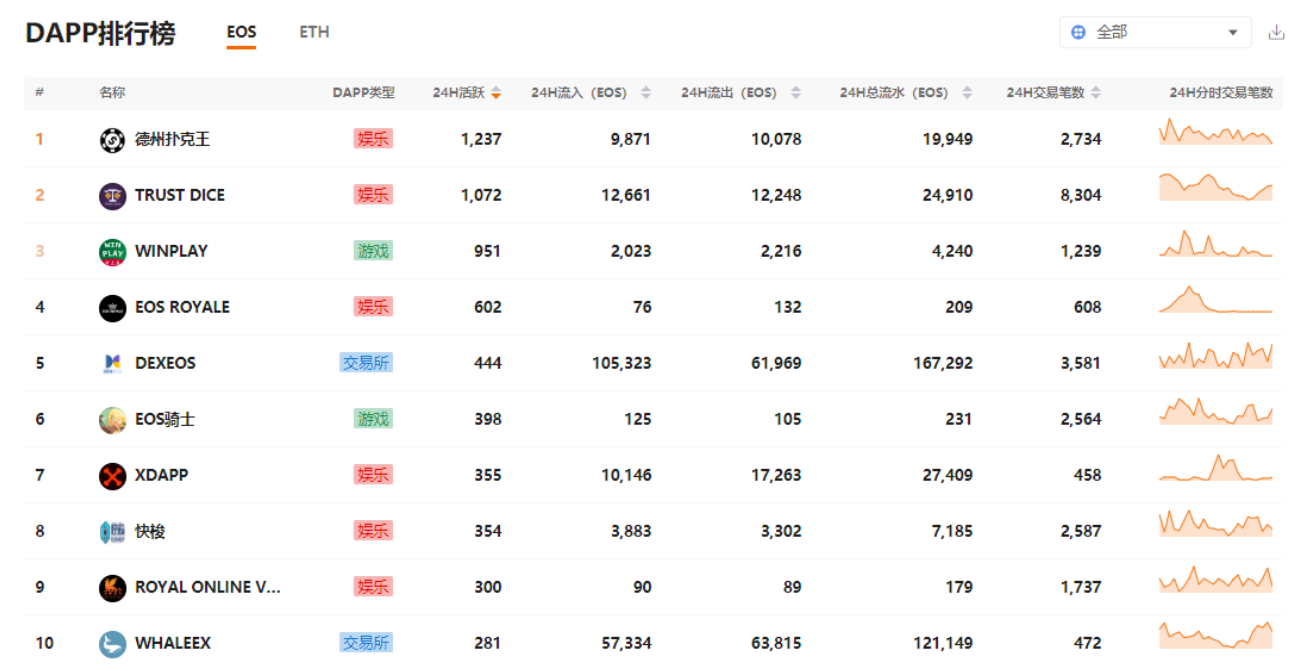Switch to the ETH tab
The height and width of the screenshot is (671, 1297).
[314, 32]
